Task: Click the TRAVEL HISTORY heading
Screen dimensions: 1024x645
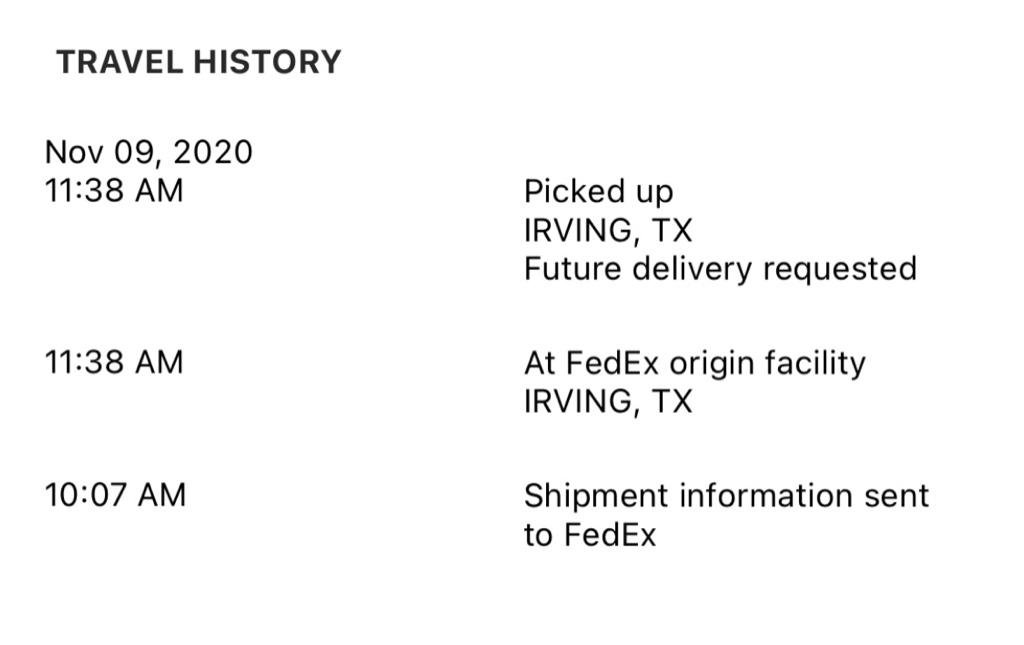Action: 199,62
